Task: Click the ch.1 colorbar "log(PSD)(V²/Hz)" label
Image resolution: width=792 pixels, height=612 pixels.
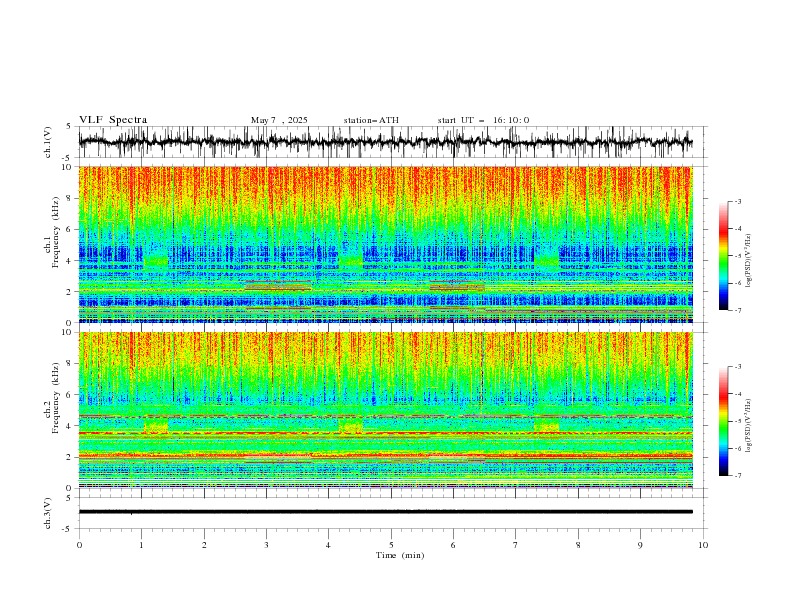Action: click(x=748, y=261)
